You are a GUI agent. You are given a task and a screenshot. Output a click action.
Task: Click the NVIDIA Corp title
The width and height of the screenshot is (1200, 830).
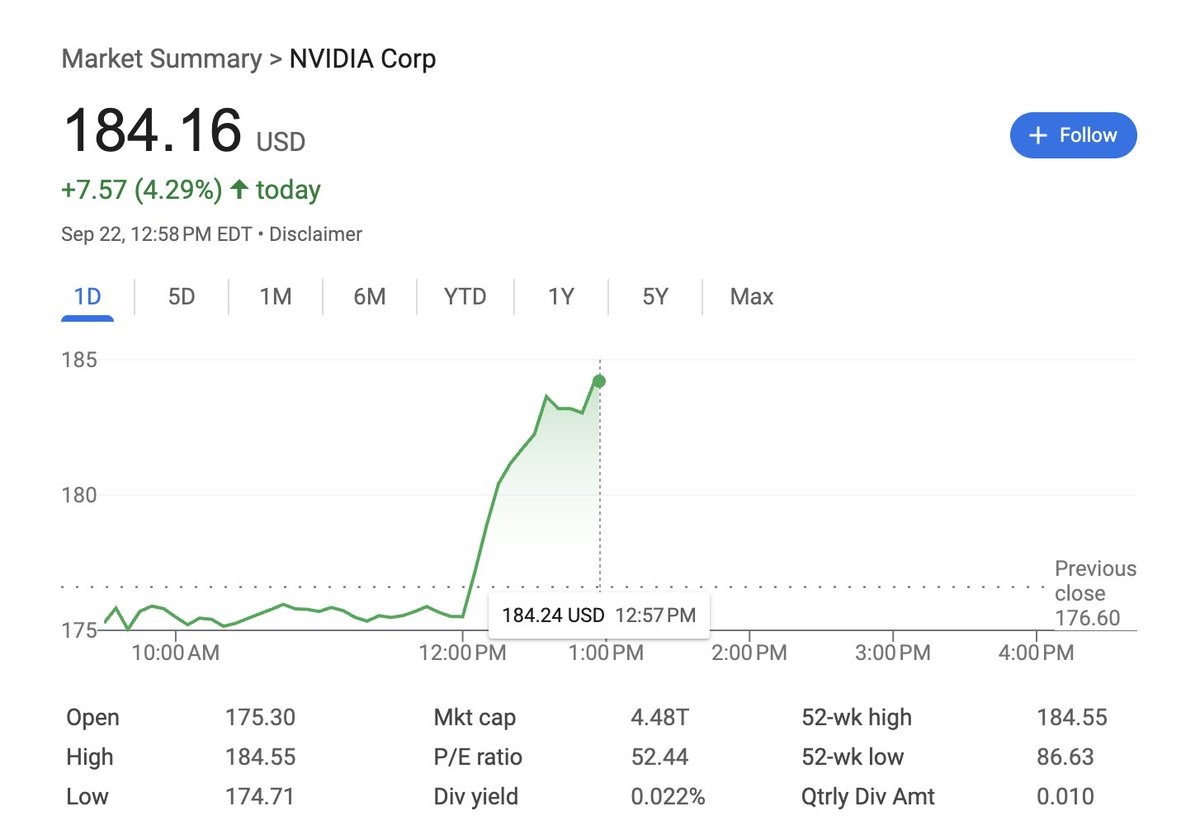[x=362, y=59]
